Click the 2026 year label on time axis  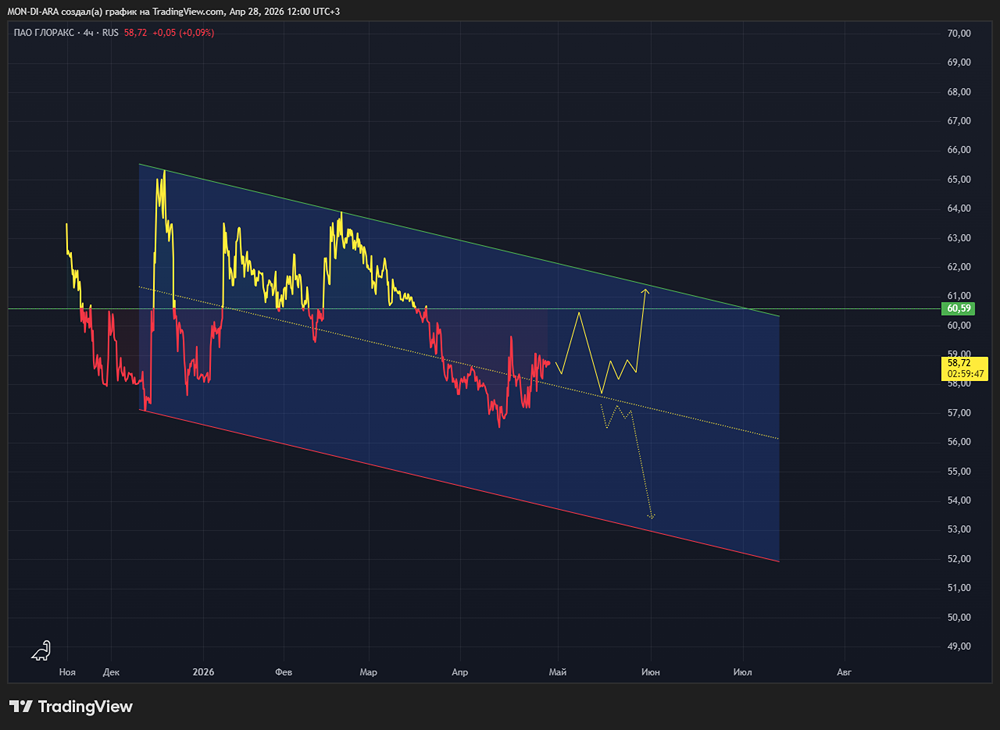coord(203,672)
